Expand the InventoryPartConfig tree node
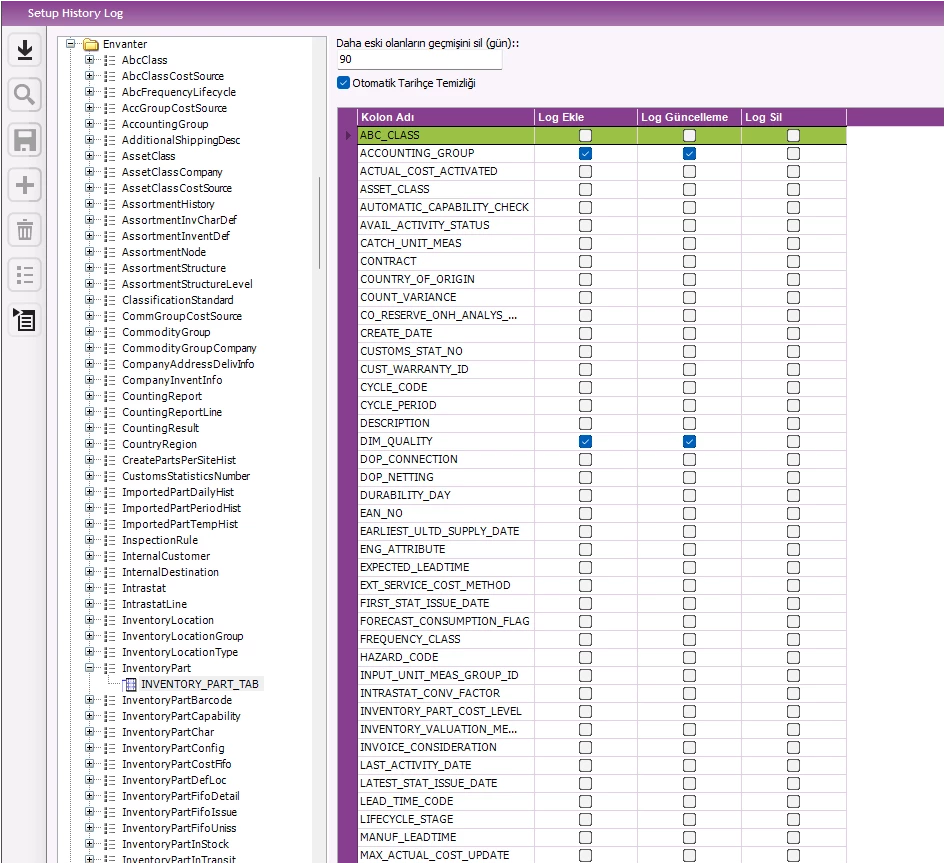Image resolution: width=945 pixels, height=864 pixels. (89, 748)
